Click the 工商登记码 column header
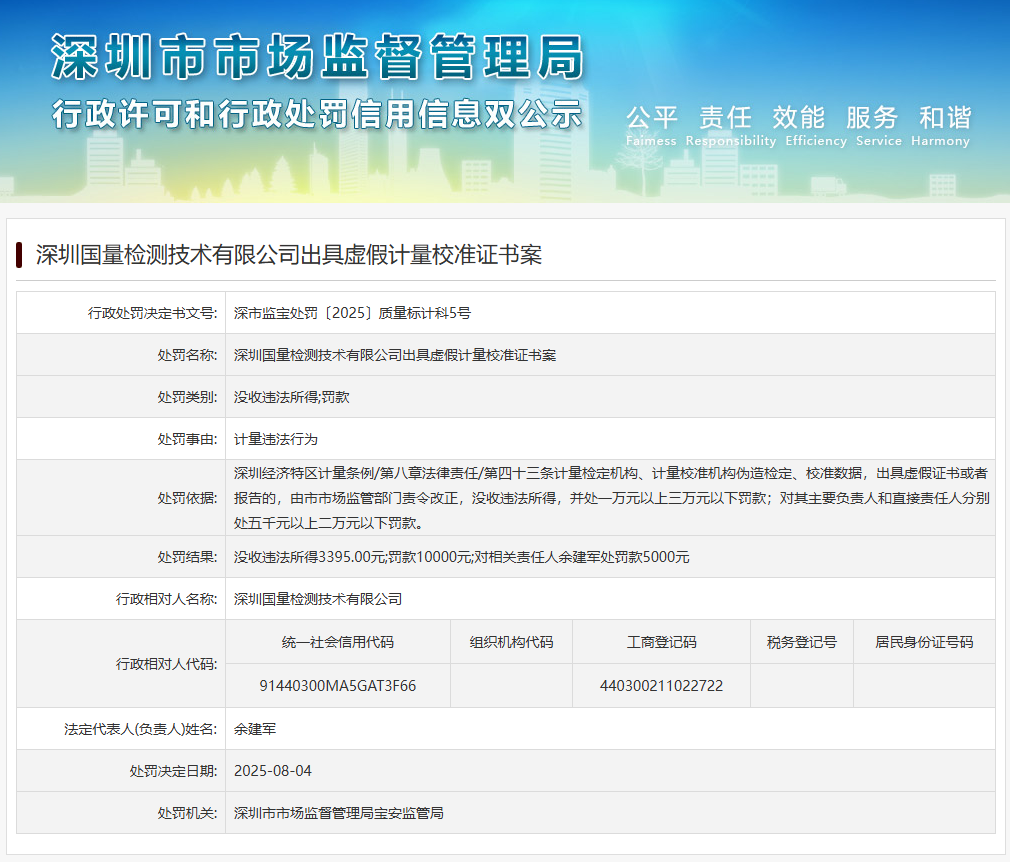This screenshot has width=1010, height=862. [661, 642]
